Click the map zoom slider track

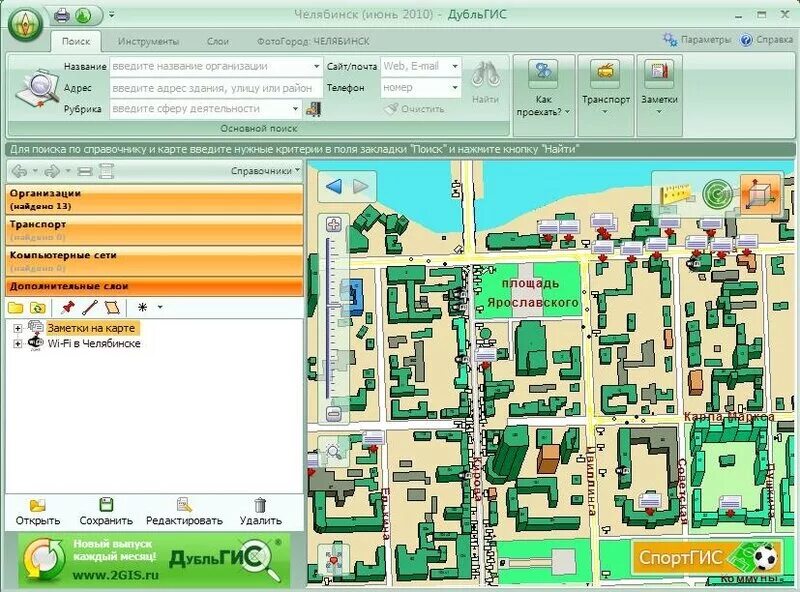[x=330, y=319]
